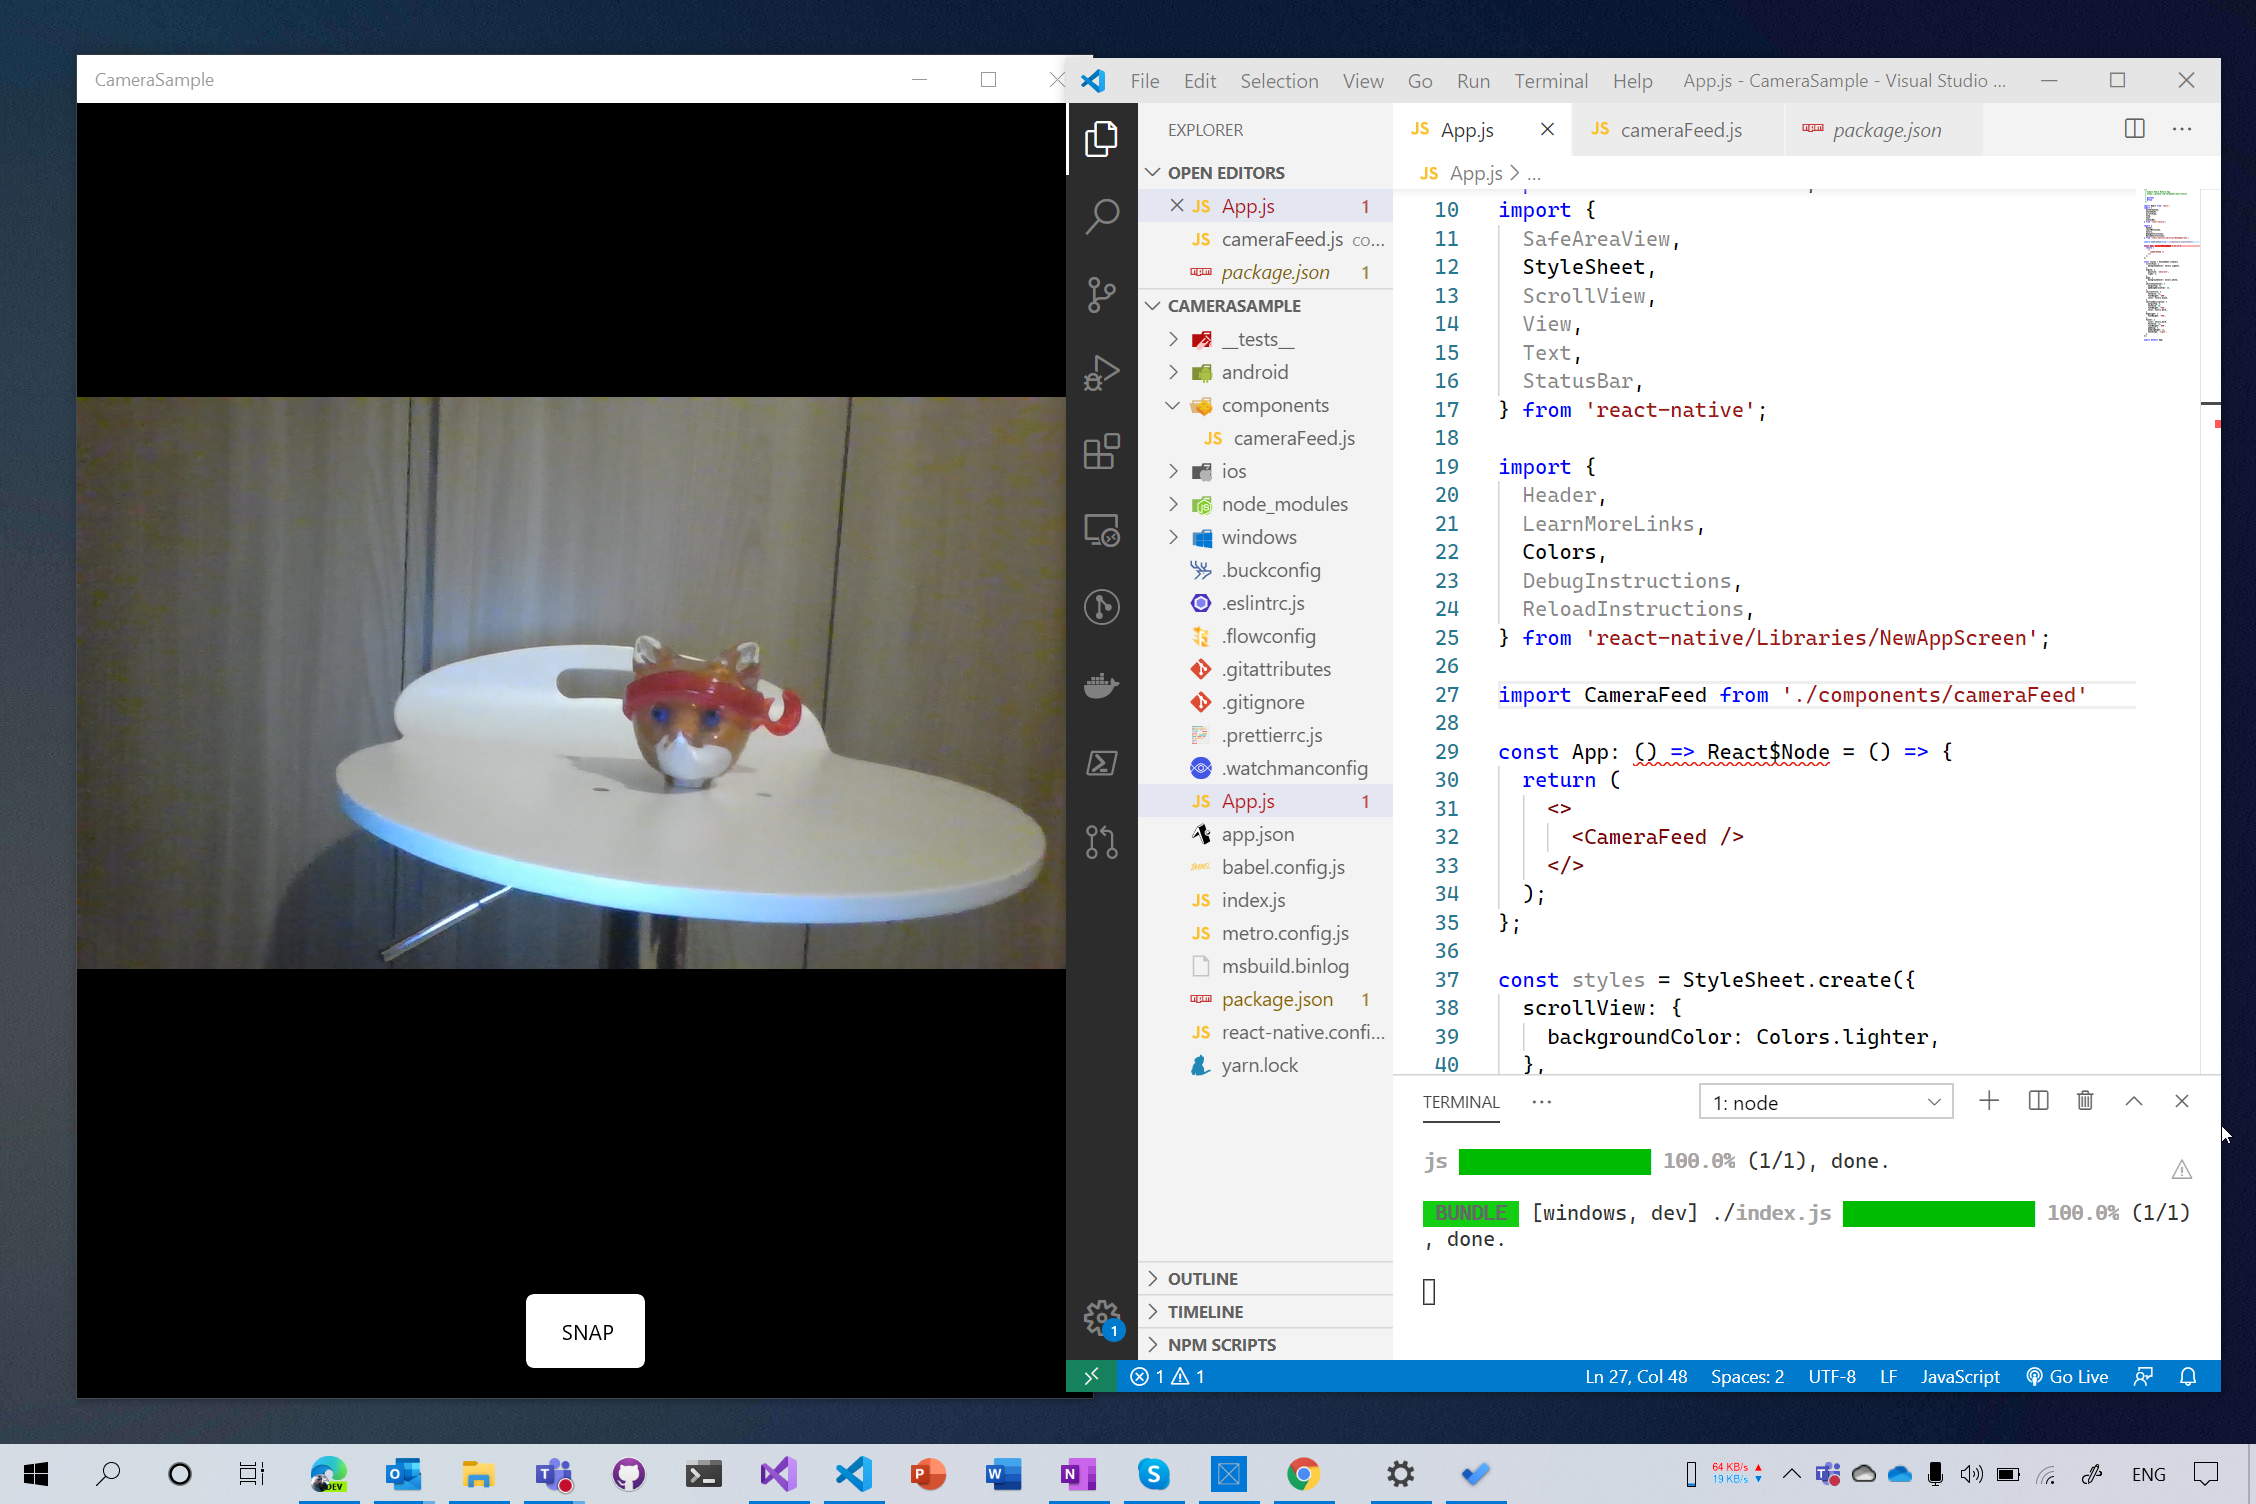Screen dimensions: 2256x1504
Task: Open the Terminal menu
Action: tap(1550, 81)
